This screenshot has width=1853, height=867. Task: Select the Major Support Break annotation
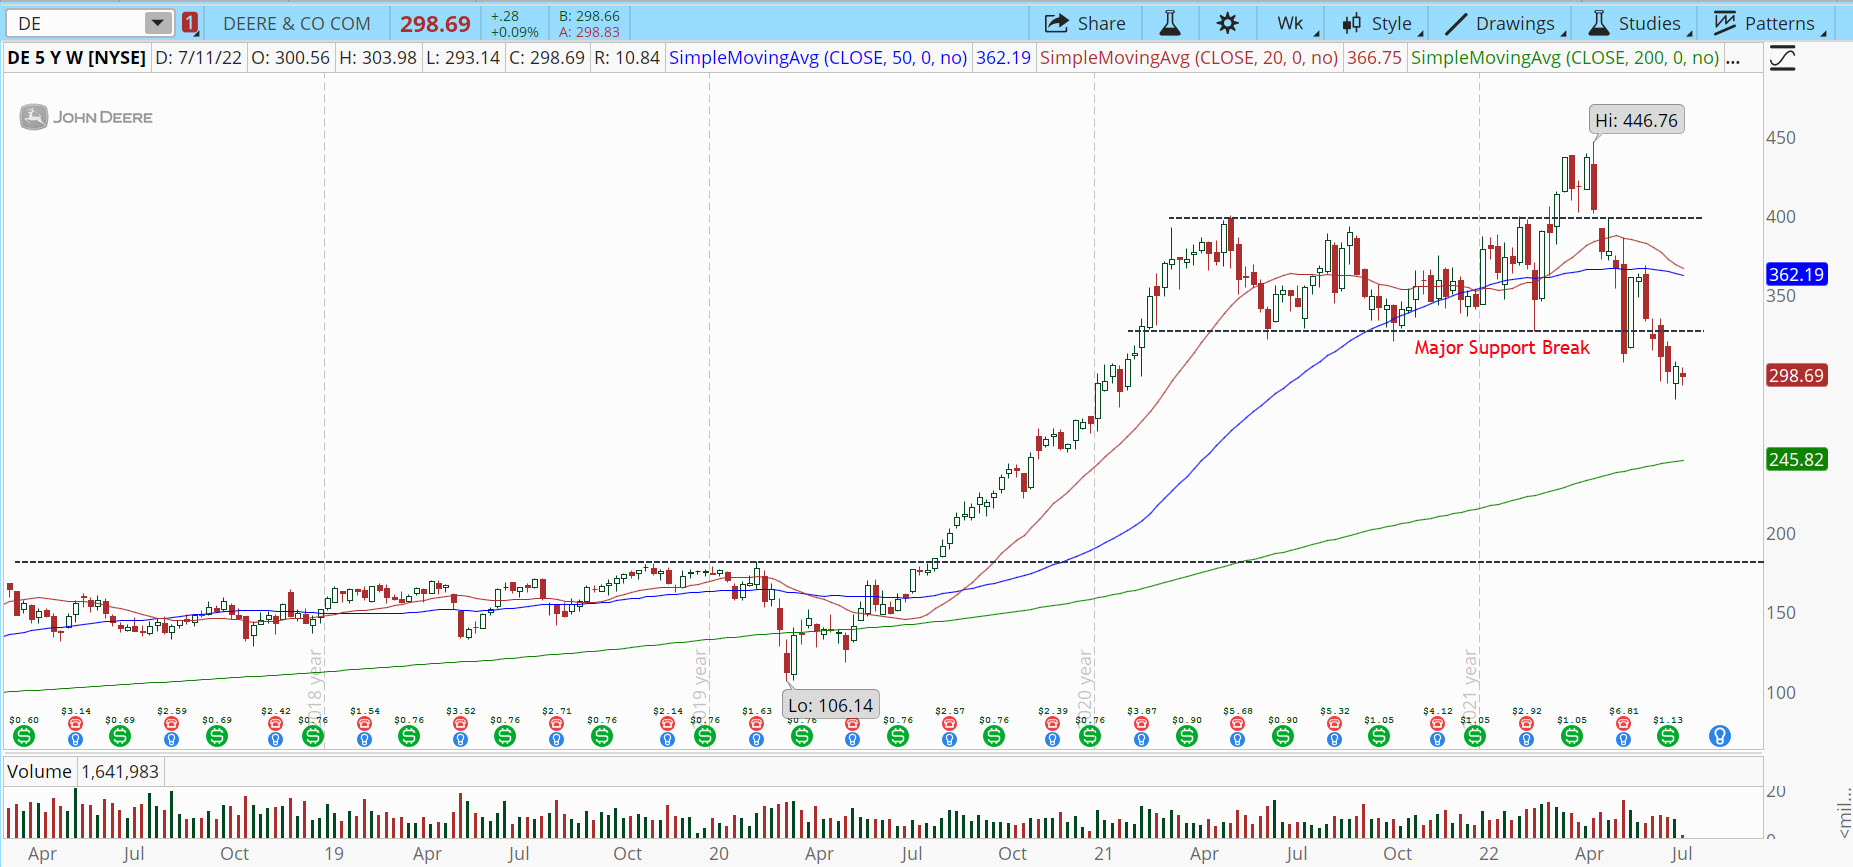click(1501, 348)
